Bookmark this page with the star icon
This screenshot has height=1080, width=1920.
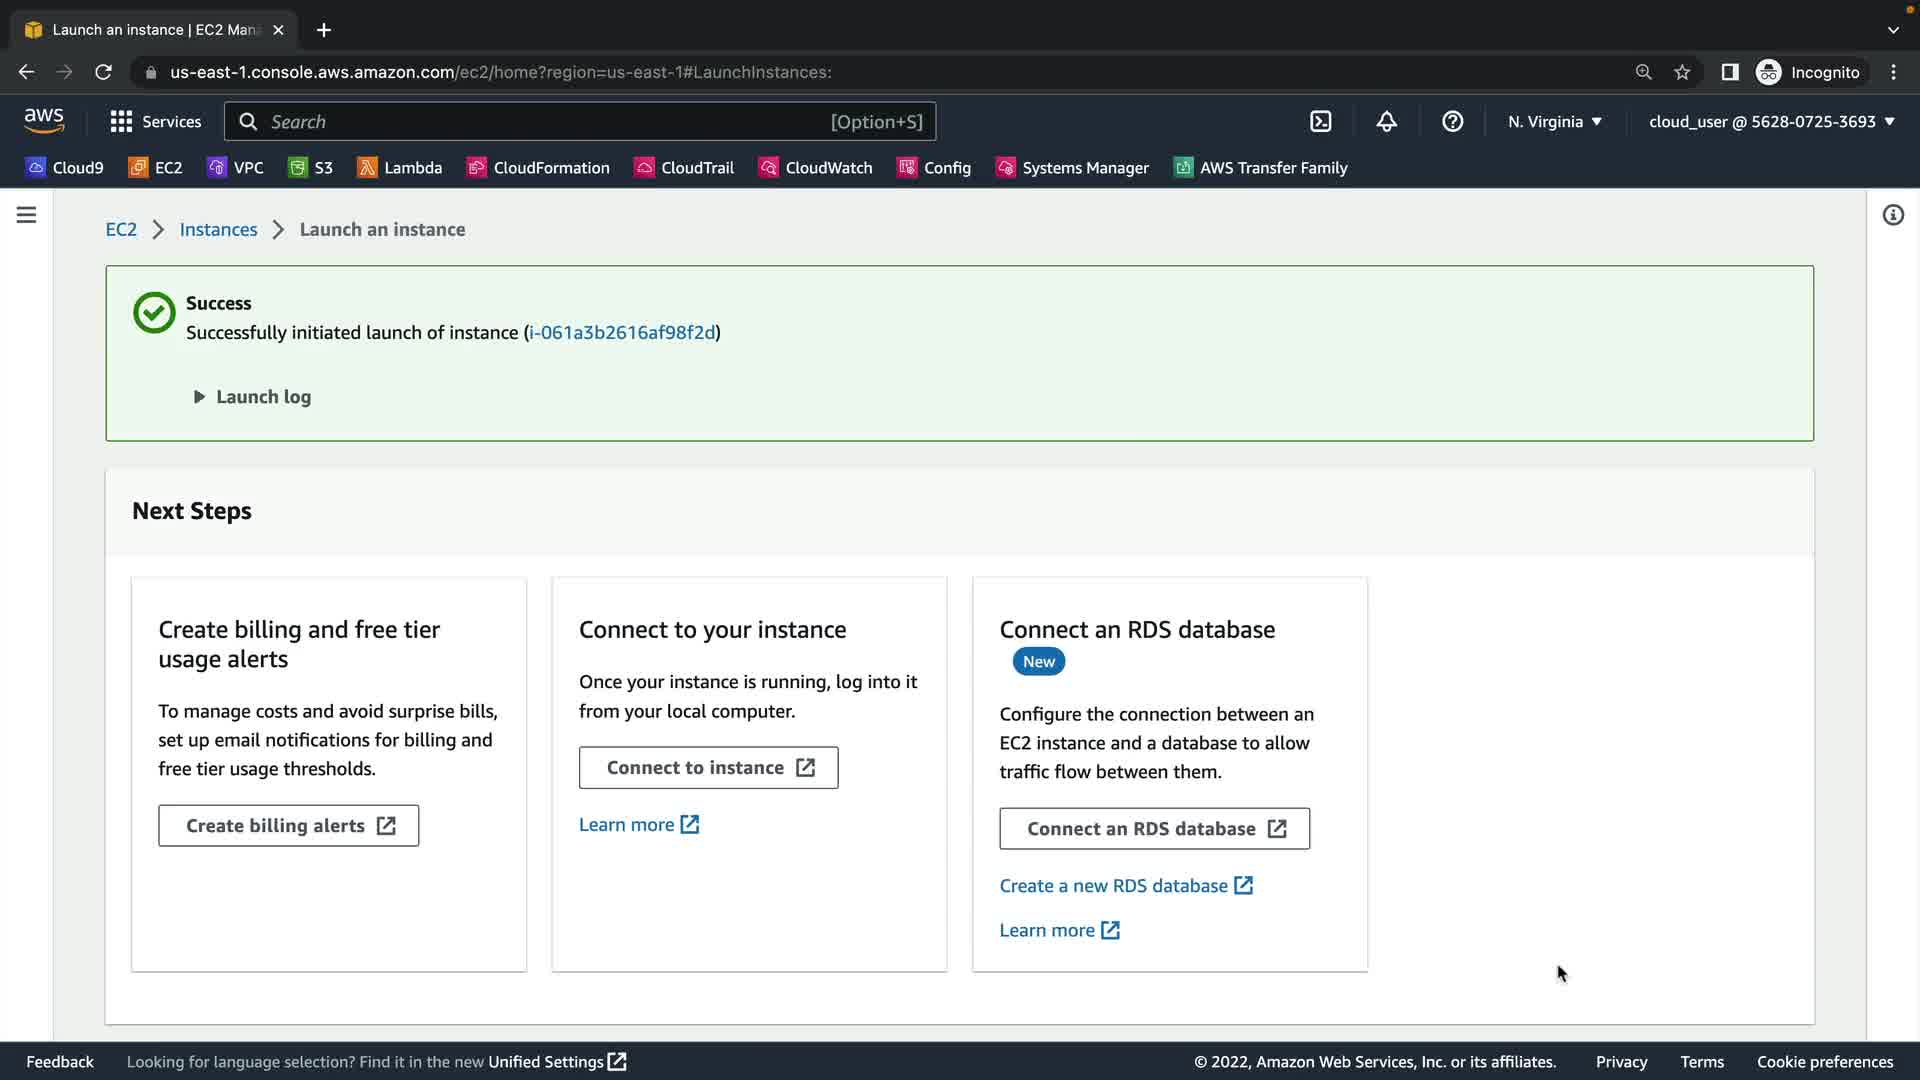tap(1682, 72)
